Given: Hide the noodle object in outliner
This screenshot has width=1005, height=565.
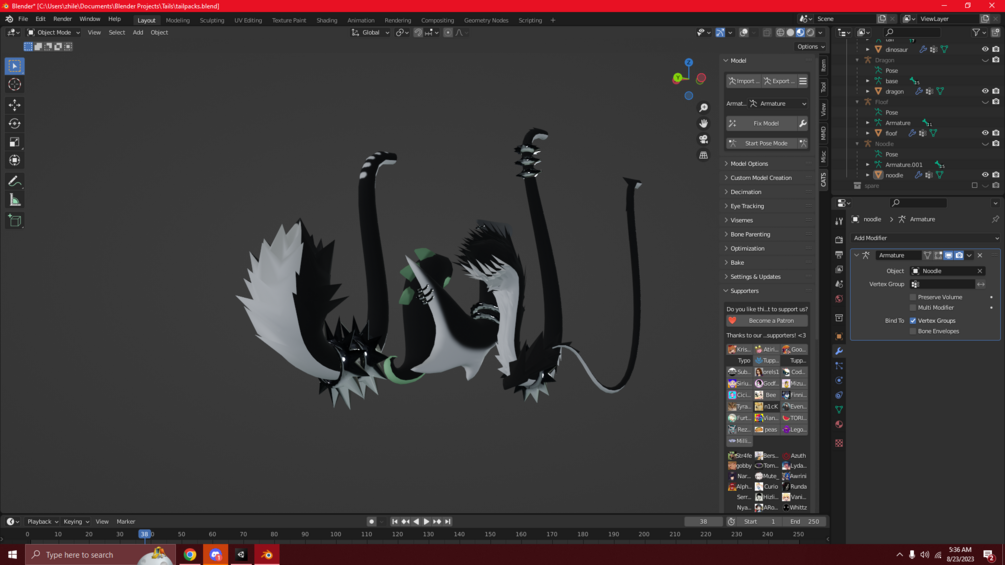Looking at the screenshot, I should point(985,175).
